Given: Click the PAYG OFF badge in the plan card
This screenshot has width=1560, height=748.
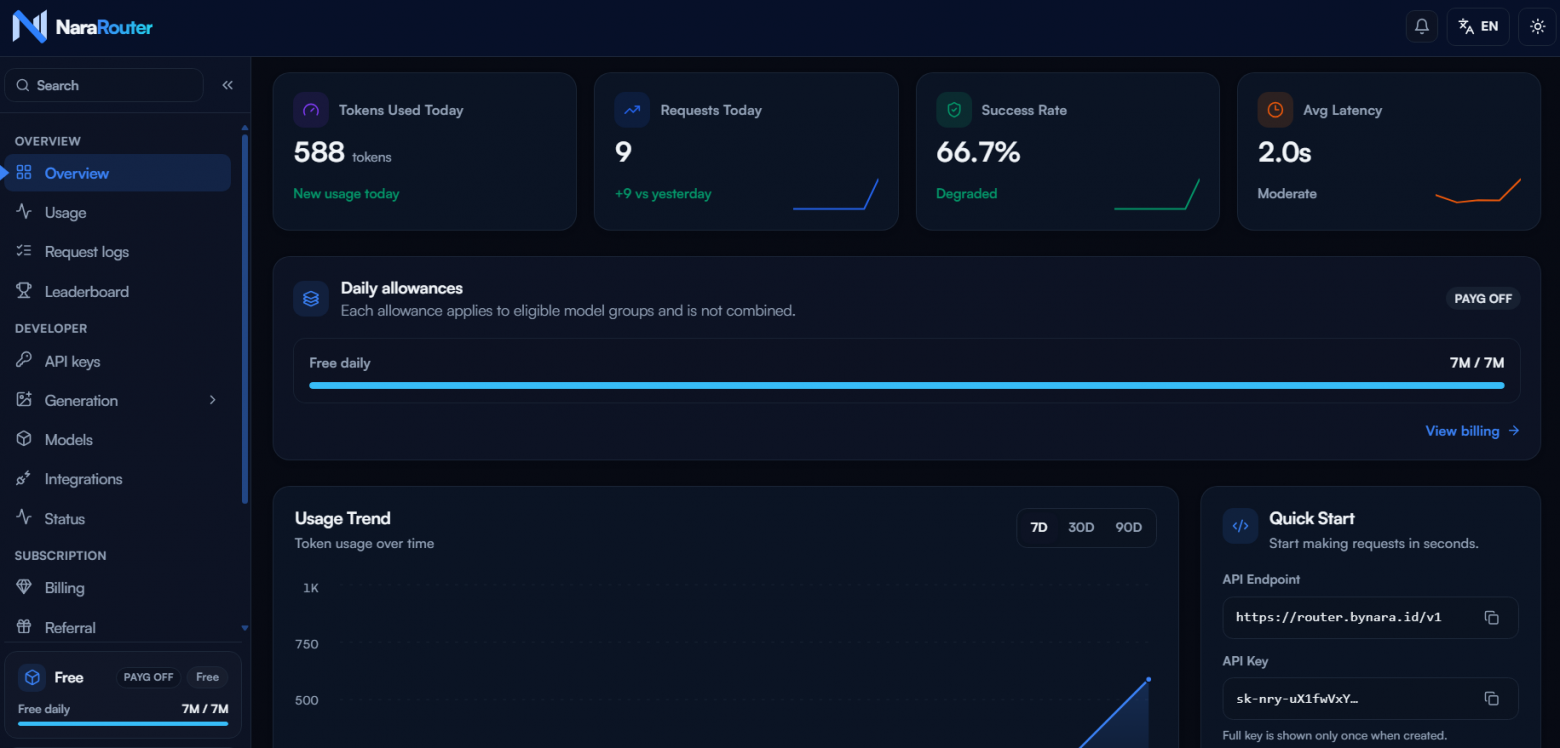Looking at the screenshot, I should tap(148, 677).
